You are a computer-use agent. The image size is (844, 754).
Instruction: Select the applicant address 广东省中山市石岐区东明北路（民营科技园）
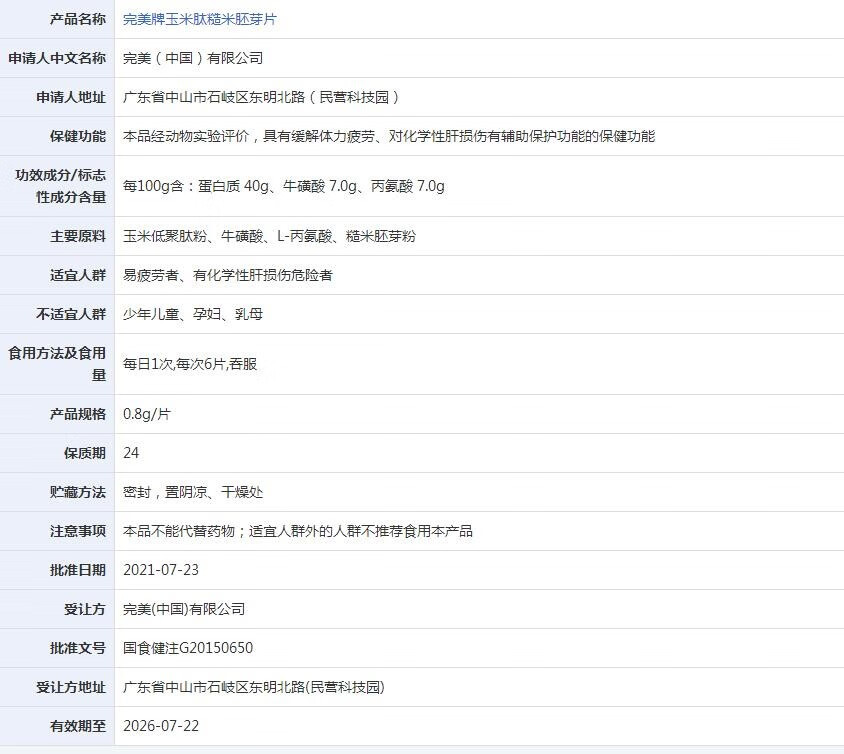click(x=263, y=97)
